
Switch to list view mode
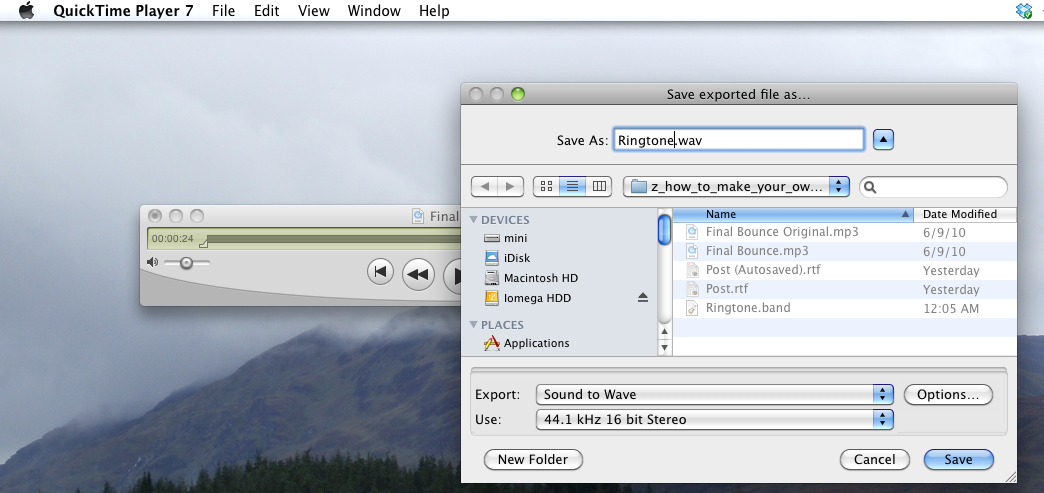pos(573,186)
